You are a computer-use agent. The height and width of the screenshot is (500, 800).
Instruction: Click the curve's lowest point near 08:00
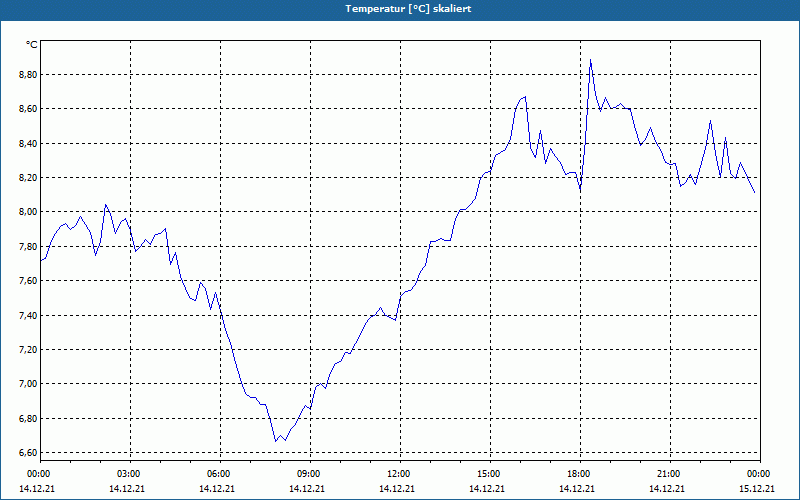coord(276,441)
